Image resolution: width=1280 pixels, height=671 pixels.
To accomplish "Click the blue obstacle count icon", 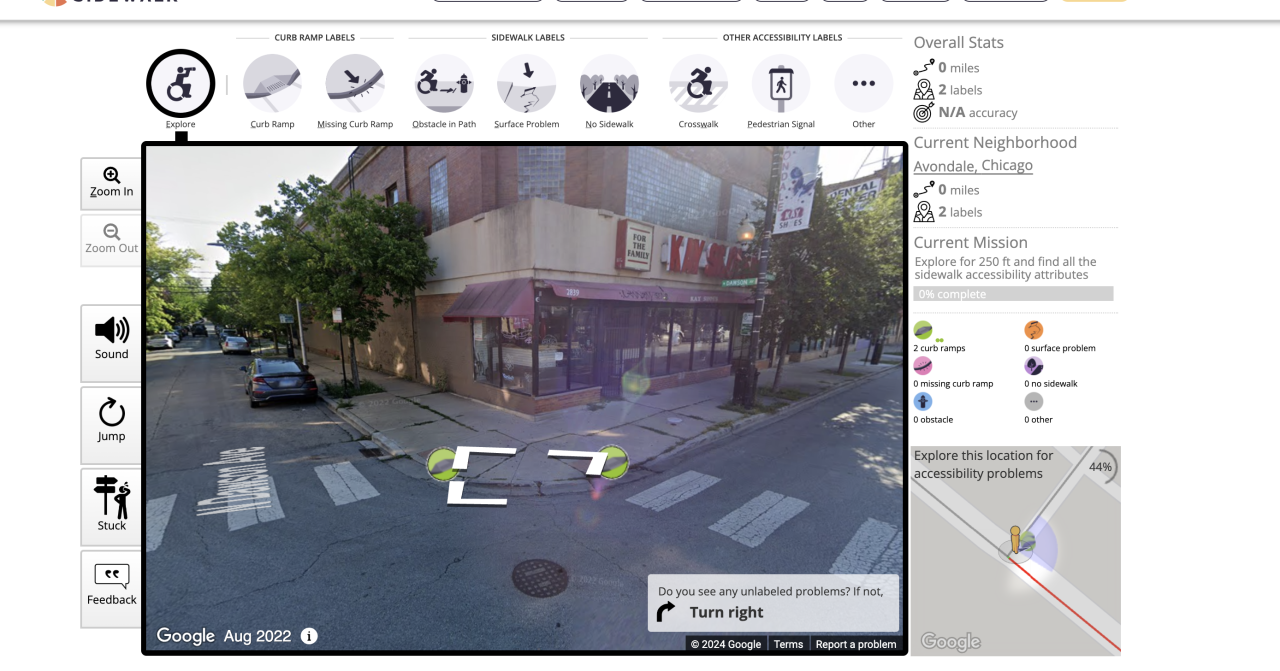I will tap(923, 401).
